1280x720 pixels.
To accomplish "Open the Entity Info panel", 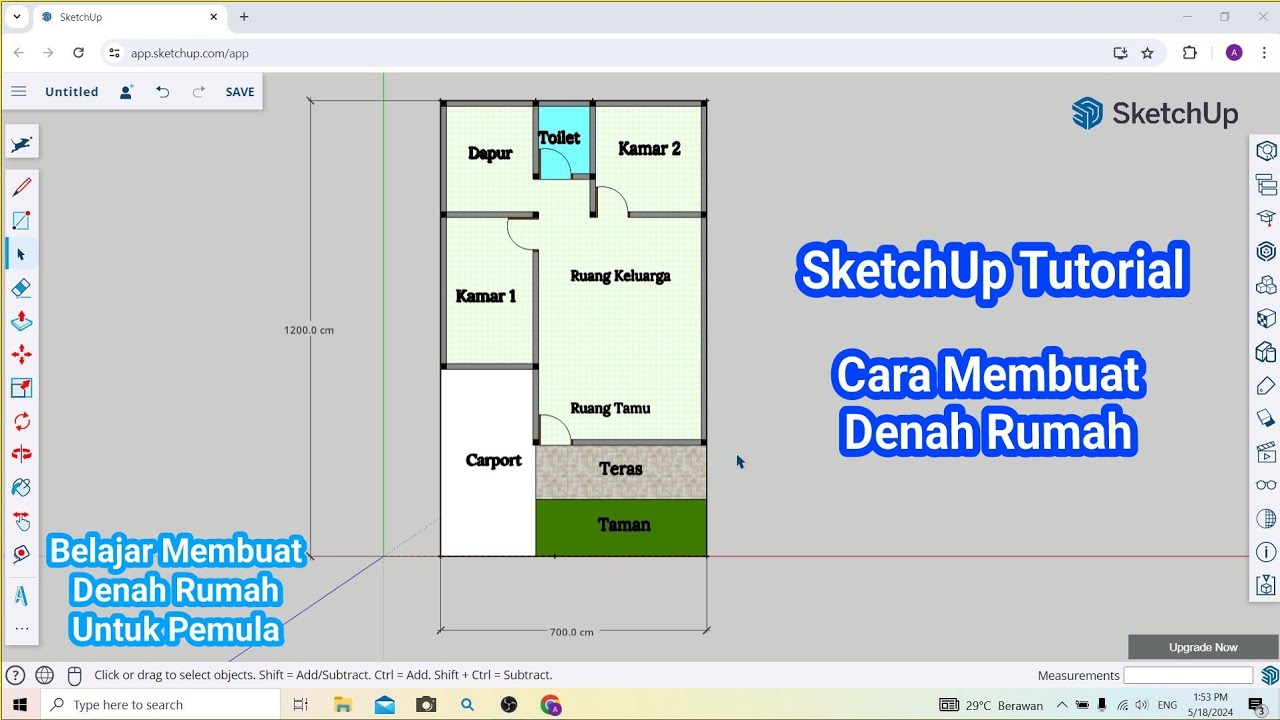I will click(x=1266, y=151).
